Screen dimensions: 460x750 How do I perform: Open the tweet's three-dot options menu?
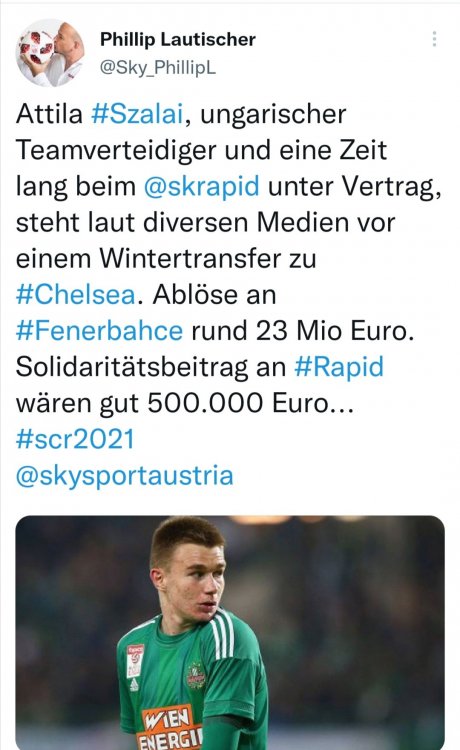coord(434,39)
